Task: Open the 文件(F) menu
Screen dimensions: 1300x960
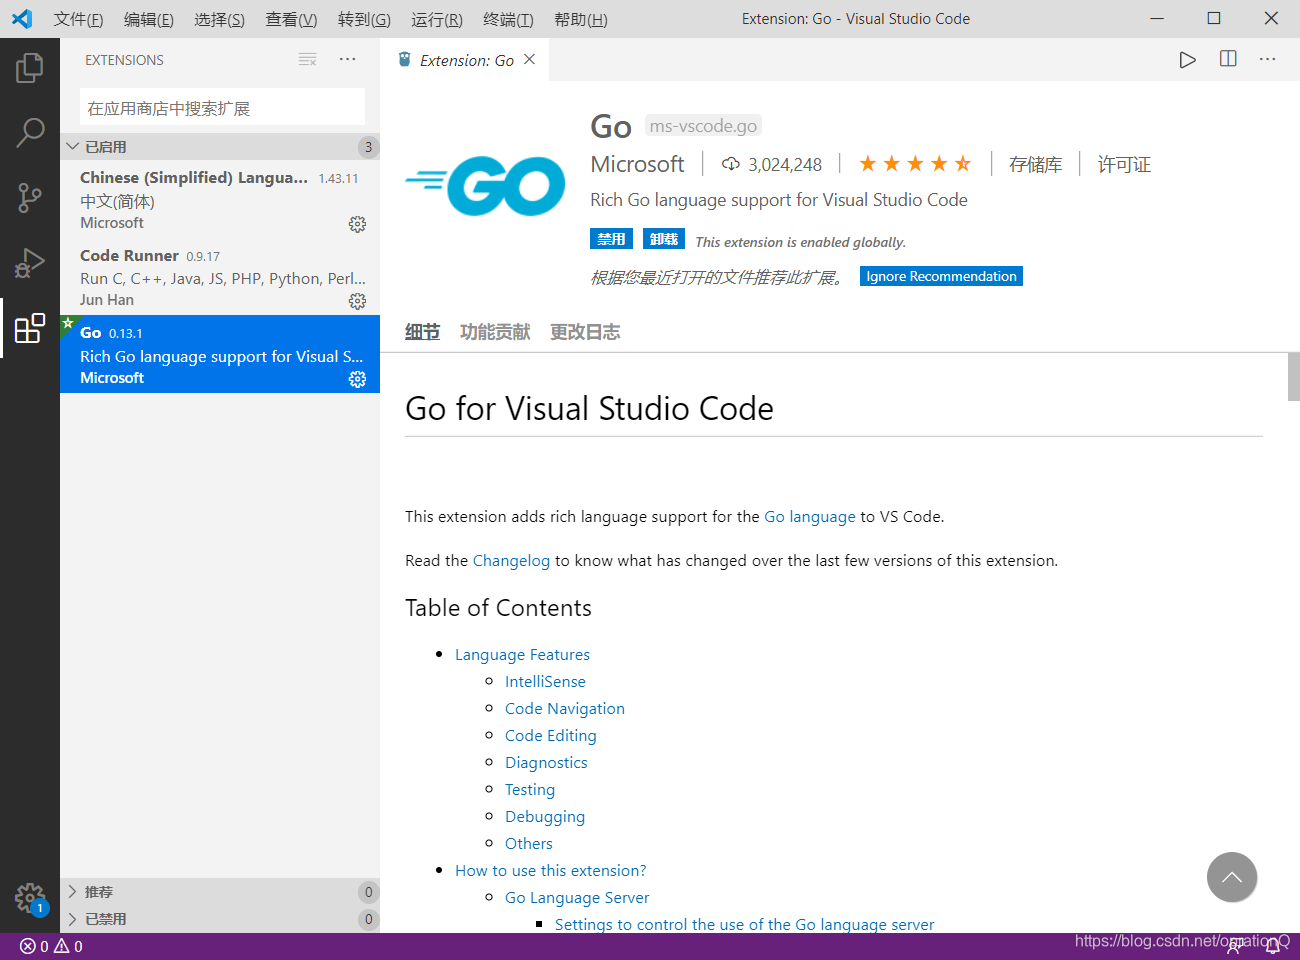Action: pyautogui.click(x=78, y=19)
